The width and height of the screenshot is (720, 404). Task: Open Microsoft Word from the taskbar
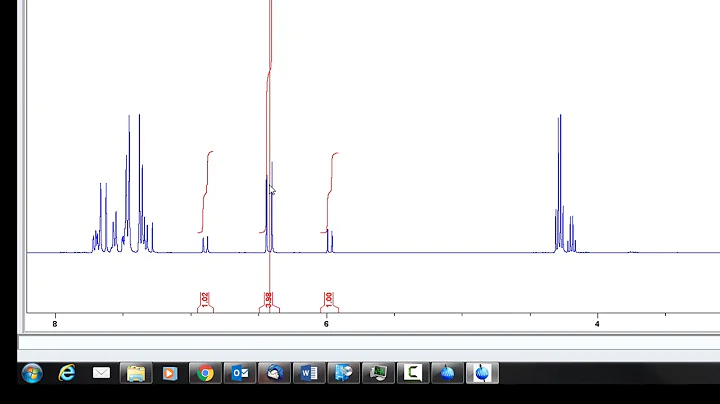(x=309, y=373)
